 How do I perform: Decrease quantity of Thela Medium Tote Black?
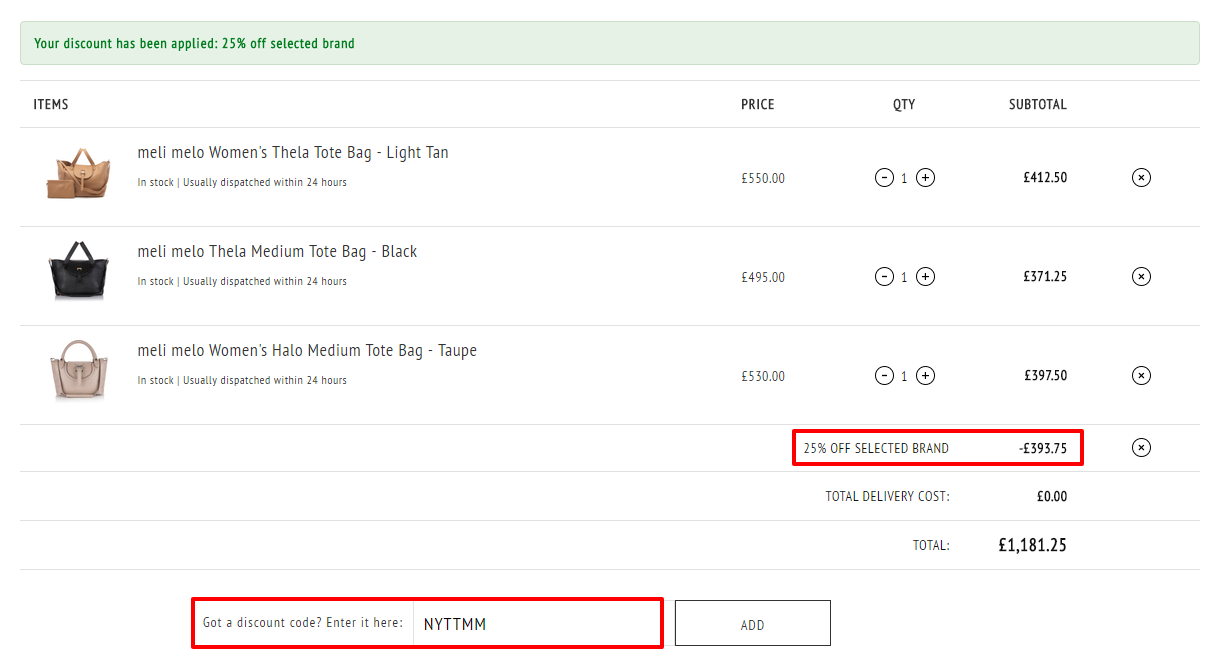pyautogui.click(x=884, y=277)
